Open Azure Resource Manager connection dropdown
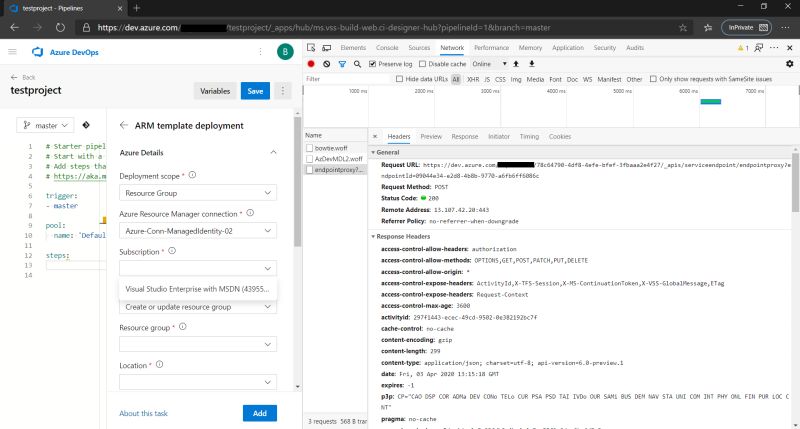Viewport: 800px width, 429px height. pyautogui.click(x=198, y=231)
